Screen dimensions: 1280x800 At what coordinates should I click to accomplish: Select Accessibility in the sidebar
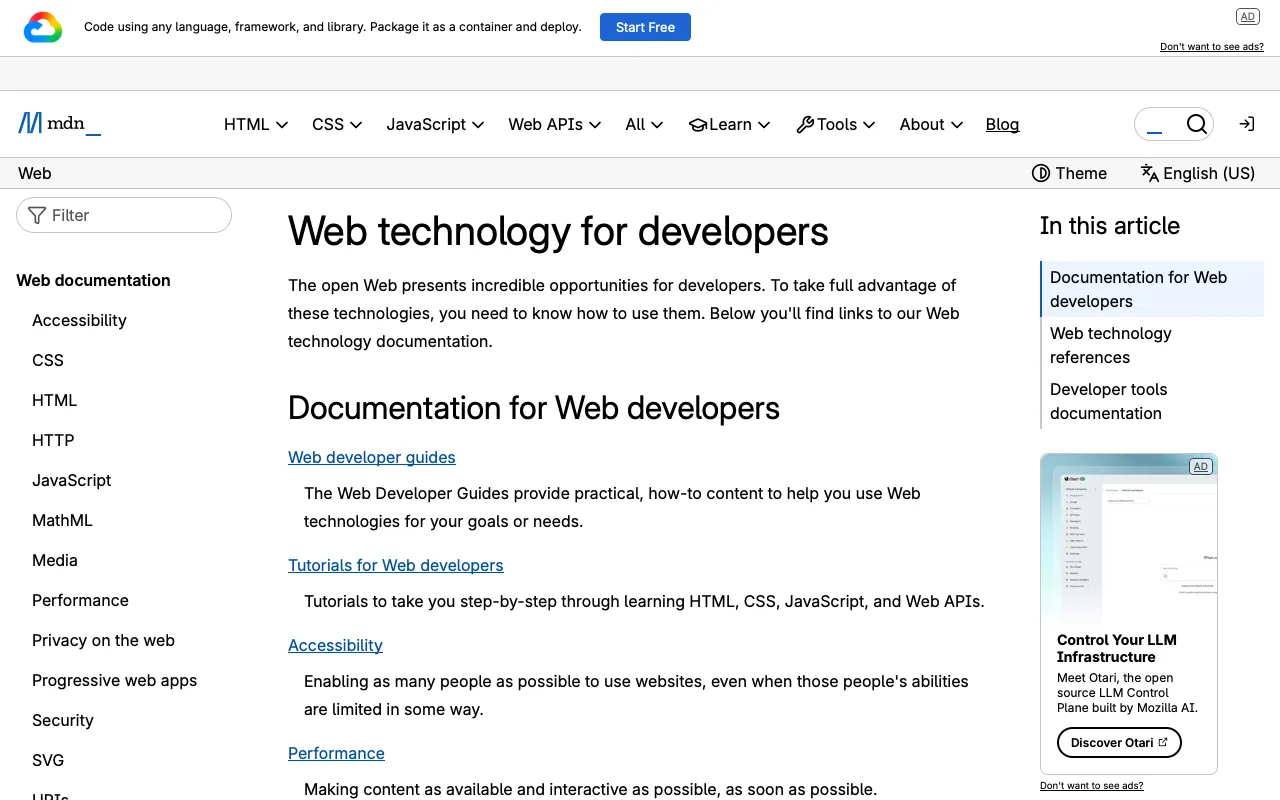tap(79, 320)
